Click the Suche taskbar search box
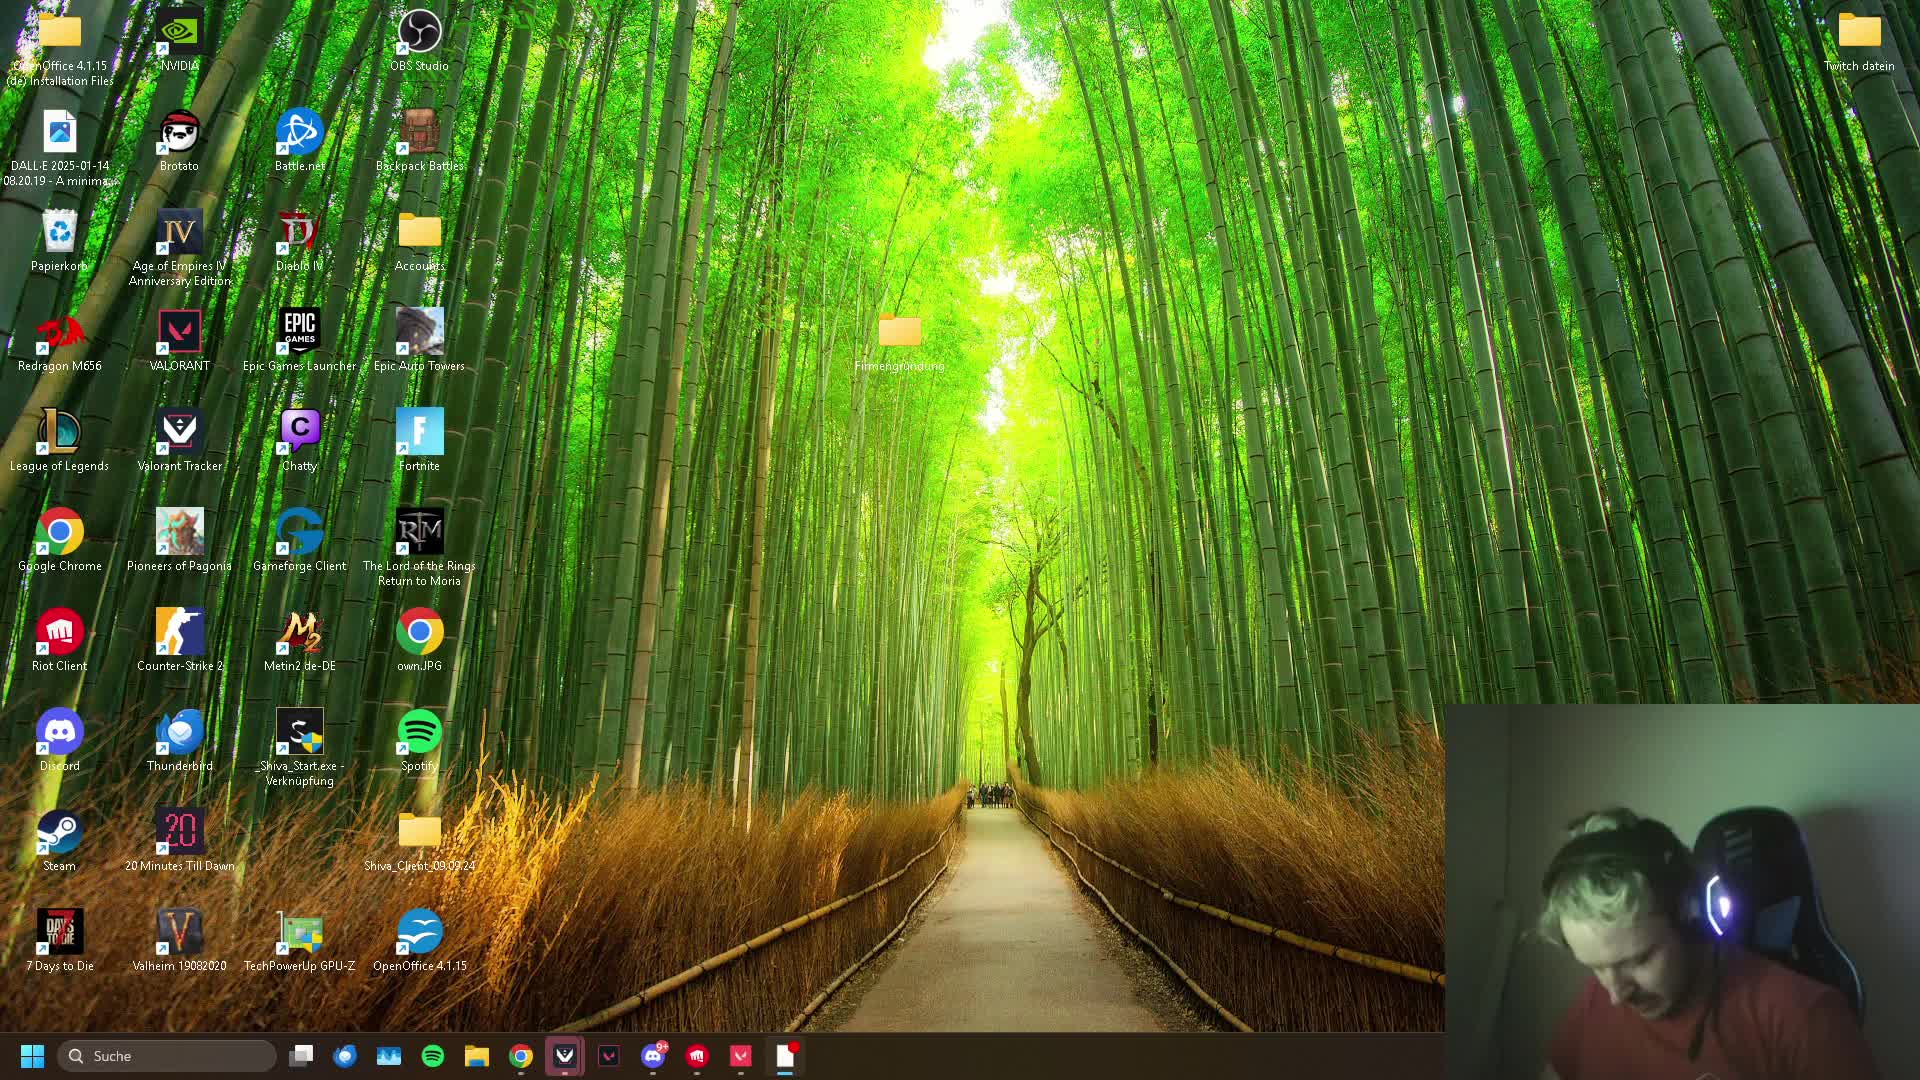 pyautogui.click(x=167, y=1056)
